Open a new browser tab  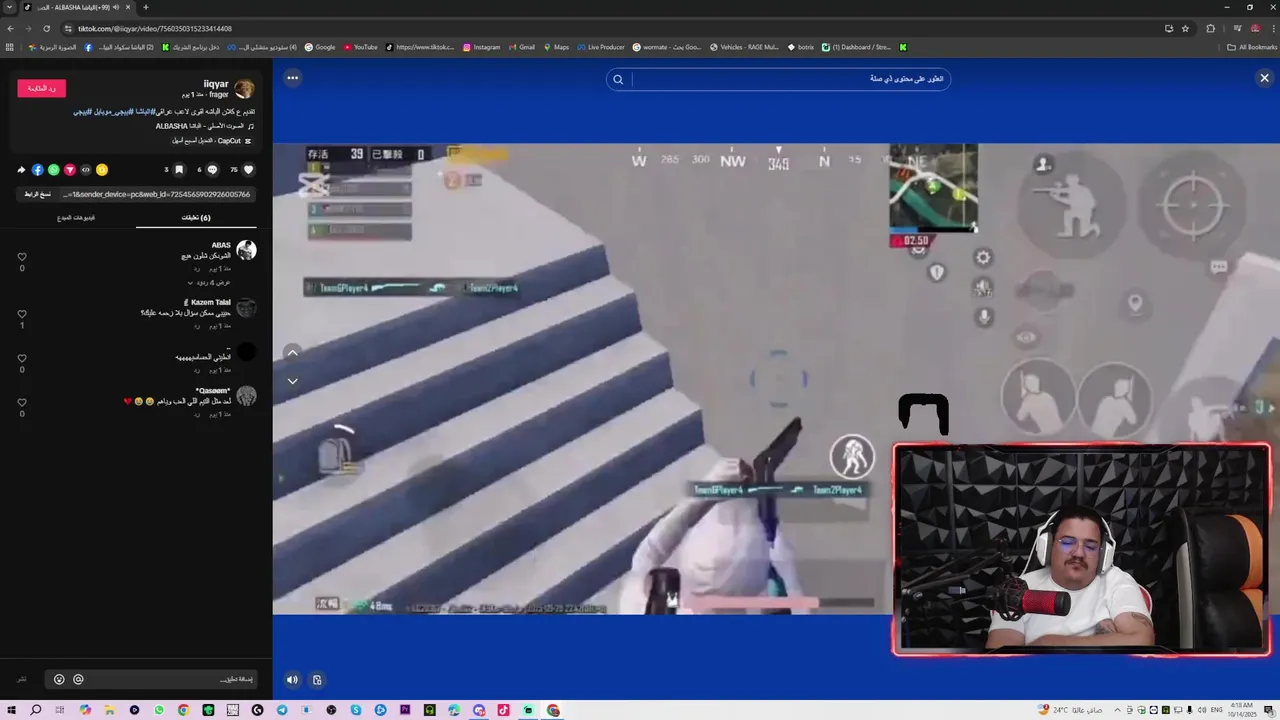coord(145,7)
